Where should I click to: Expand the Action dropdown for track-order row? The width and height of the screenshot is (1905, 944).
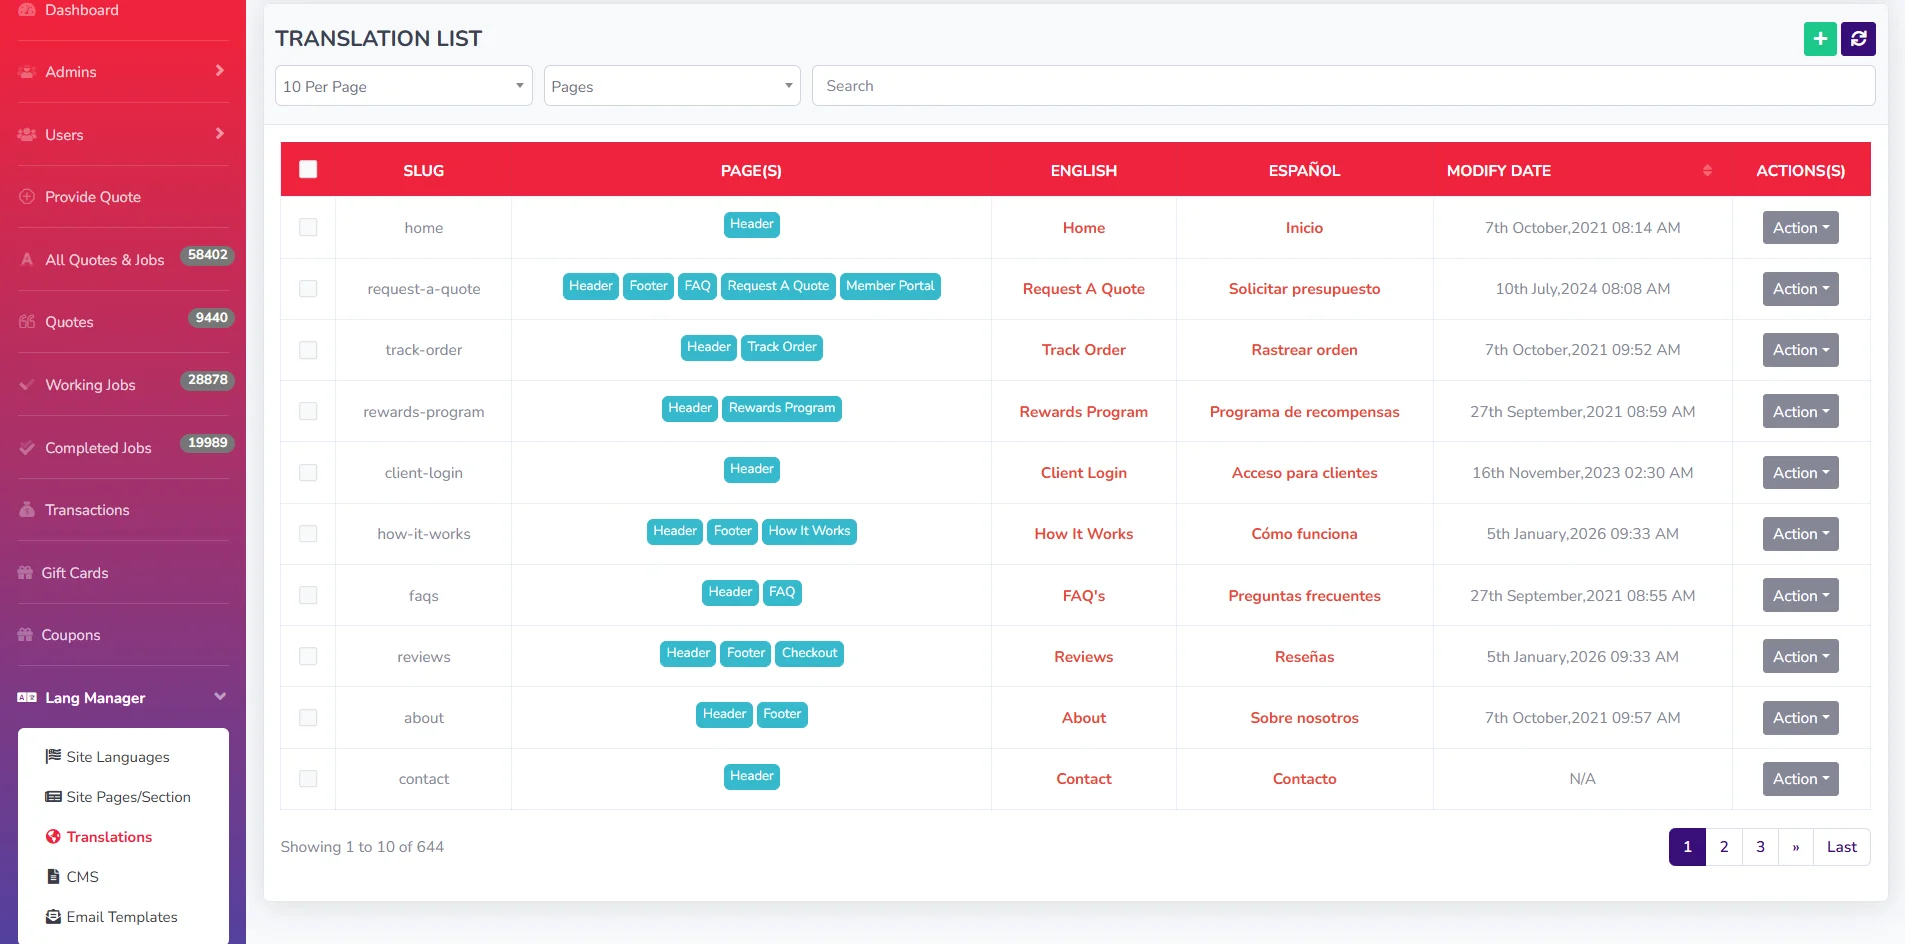(1800, 350)
